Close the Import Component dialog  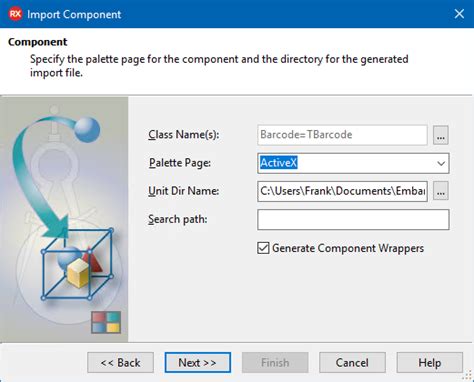tap(459, 14)
